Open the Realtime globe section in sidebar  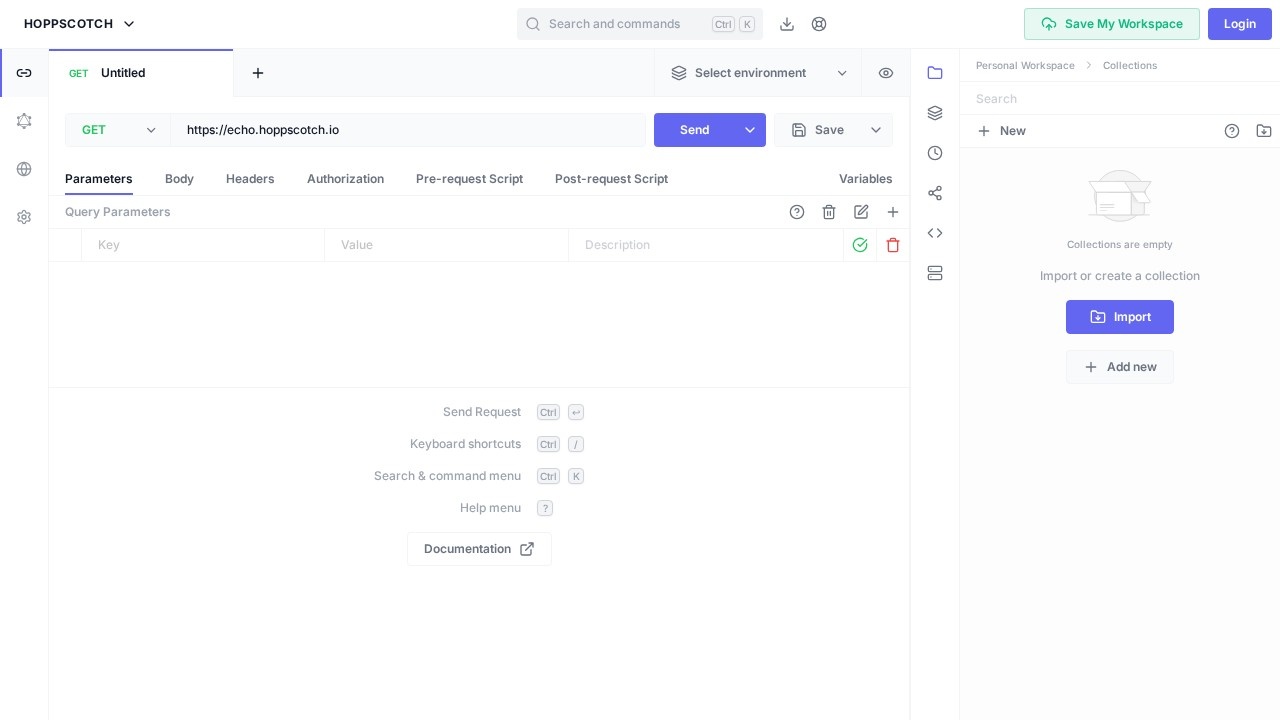point(24,169)
